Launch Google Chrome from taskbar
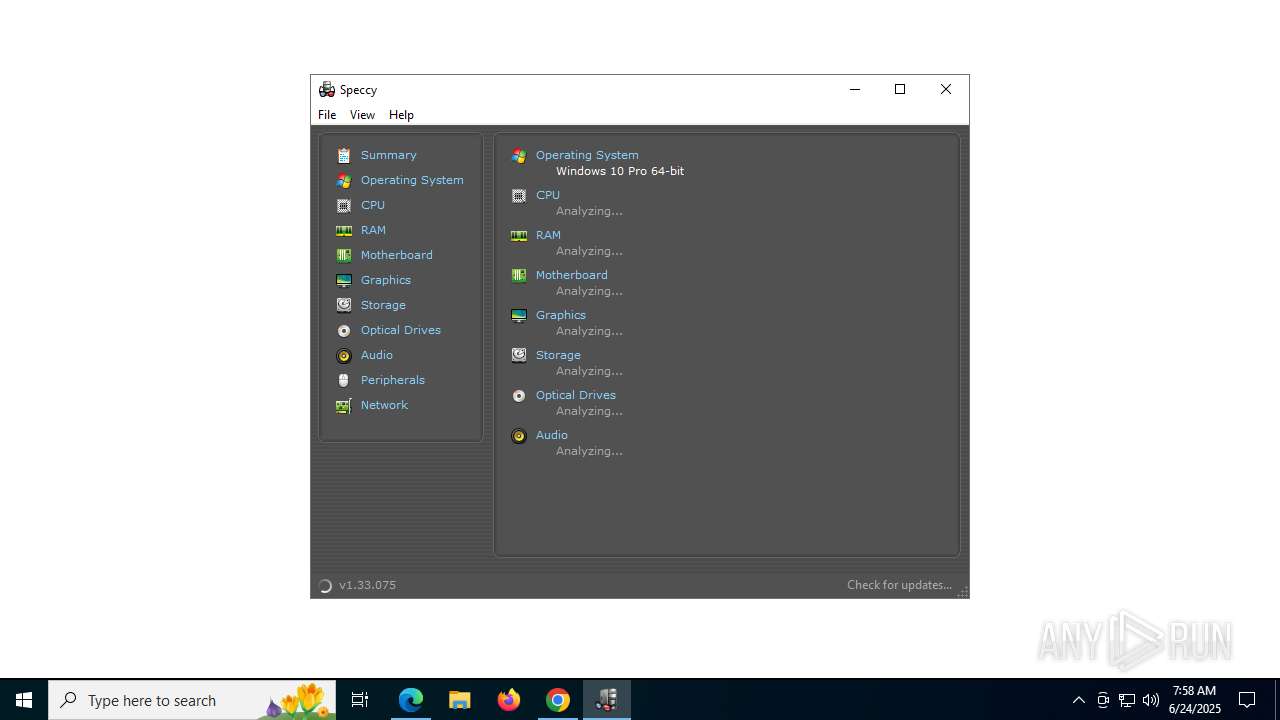 pos(558,700)
